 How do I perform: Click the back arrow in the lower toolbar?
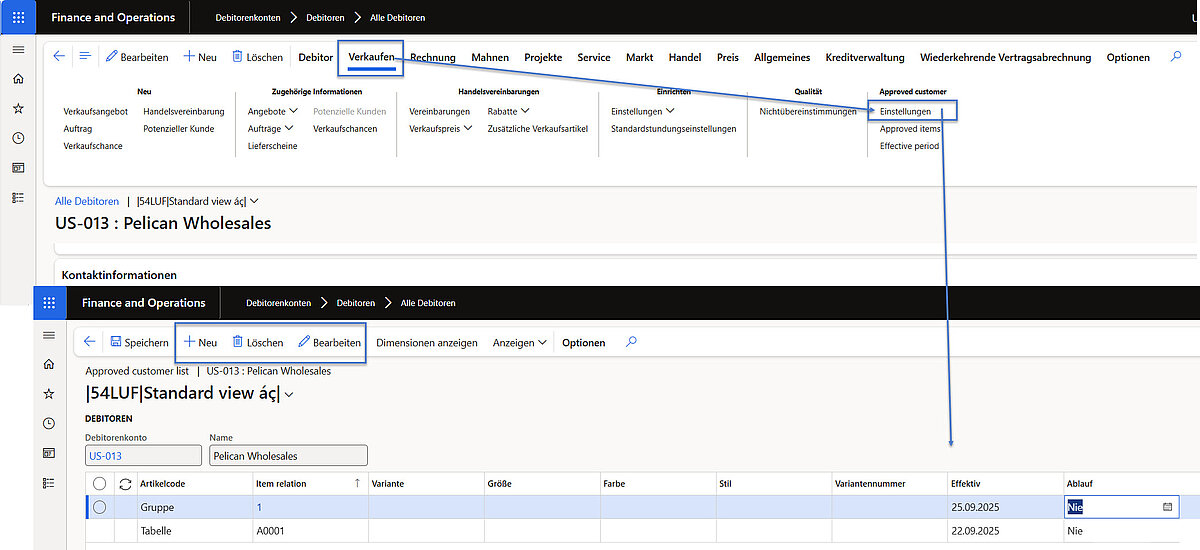click(89, 342)
